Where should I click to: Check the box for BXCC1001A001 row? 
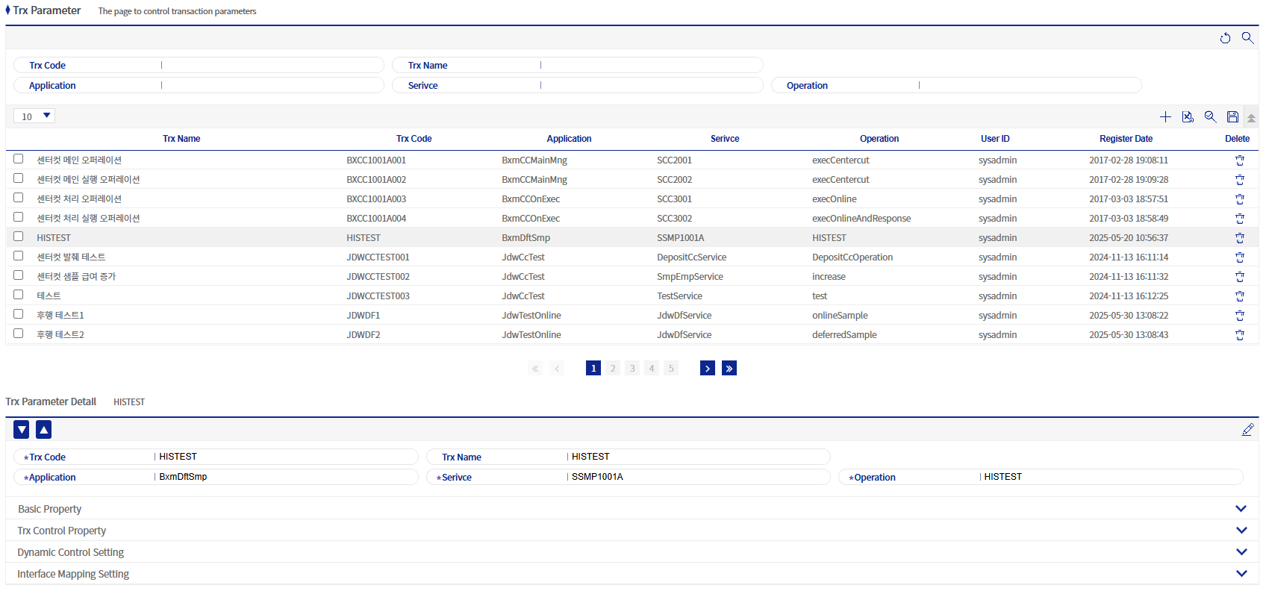[x=18, y=159]
